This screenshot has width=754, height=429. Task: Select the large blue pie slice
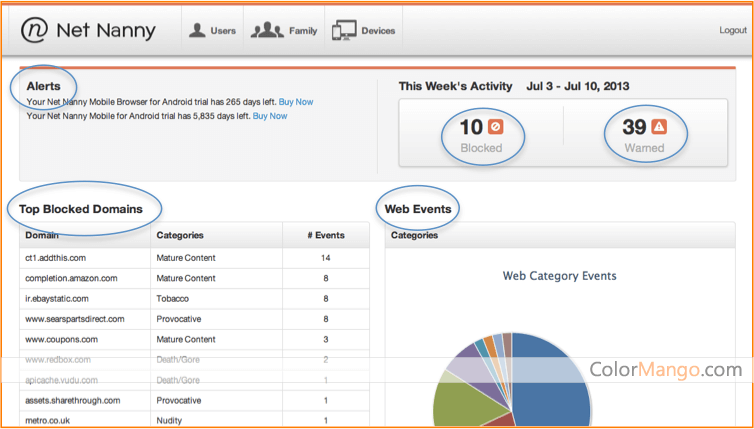[553, 380]
